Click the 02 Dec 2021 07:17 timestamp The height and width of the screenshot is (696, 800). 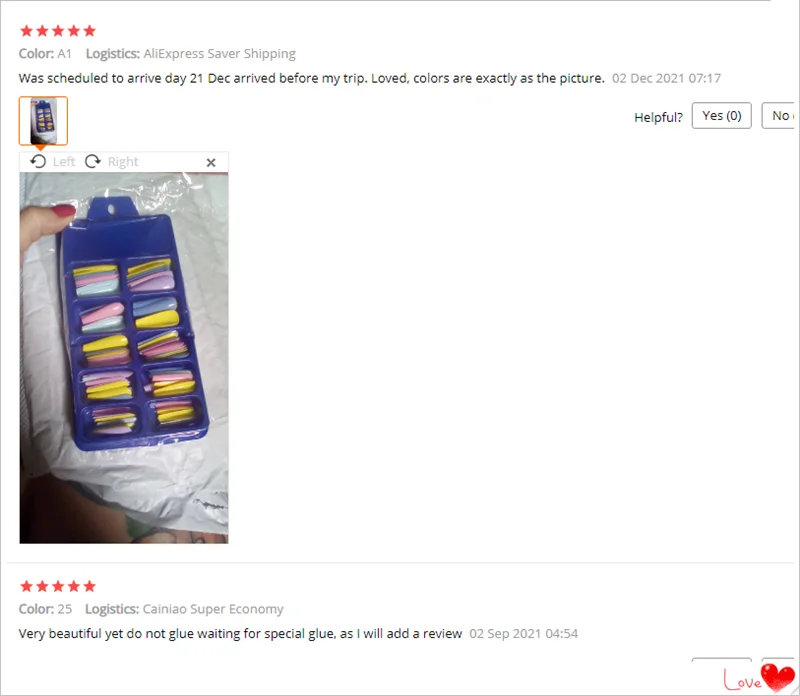coord(666,78)
